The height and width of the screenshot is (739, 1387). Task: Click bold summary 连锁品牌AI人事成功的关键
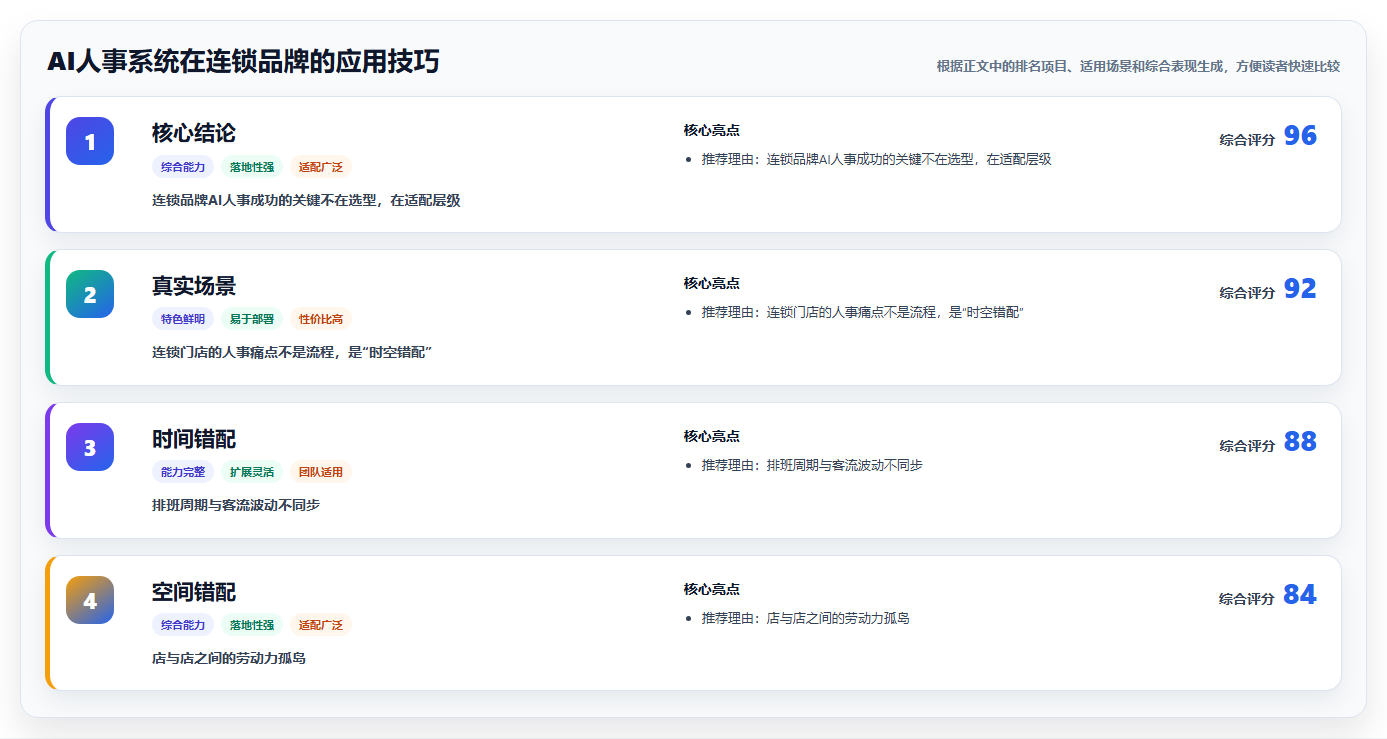306,200
